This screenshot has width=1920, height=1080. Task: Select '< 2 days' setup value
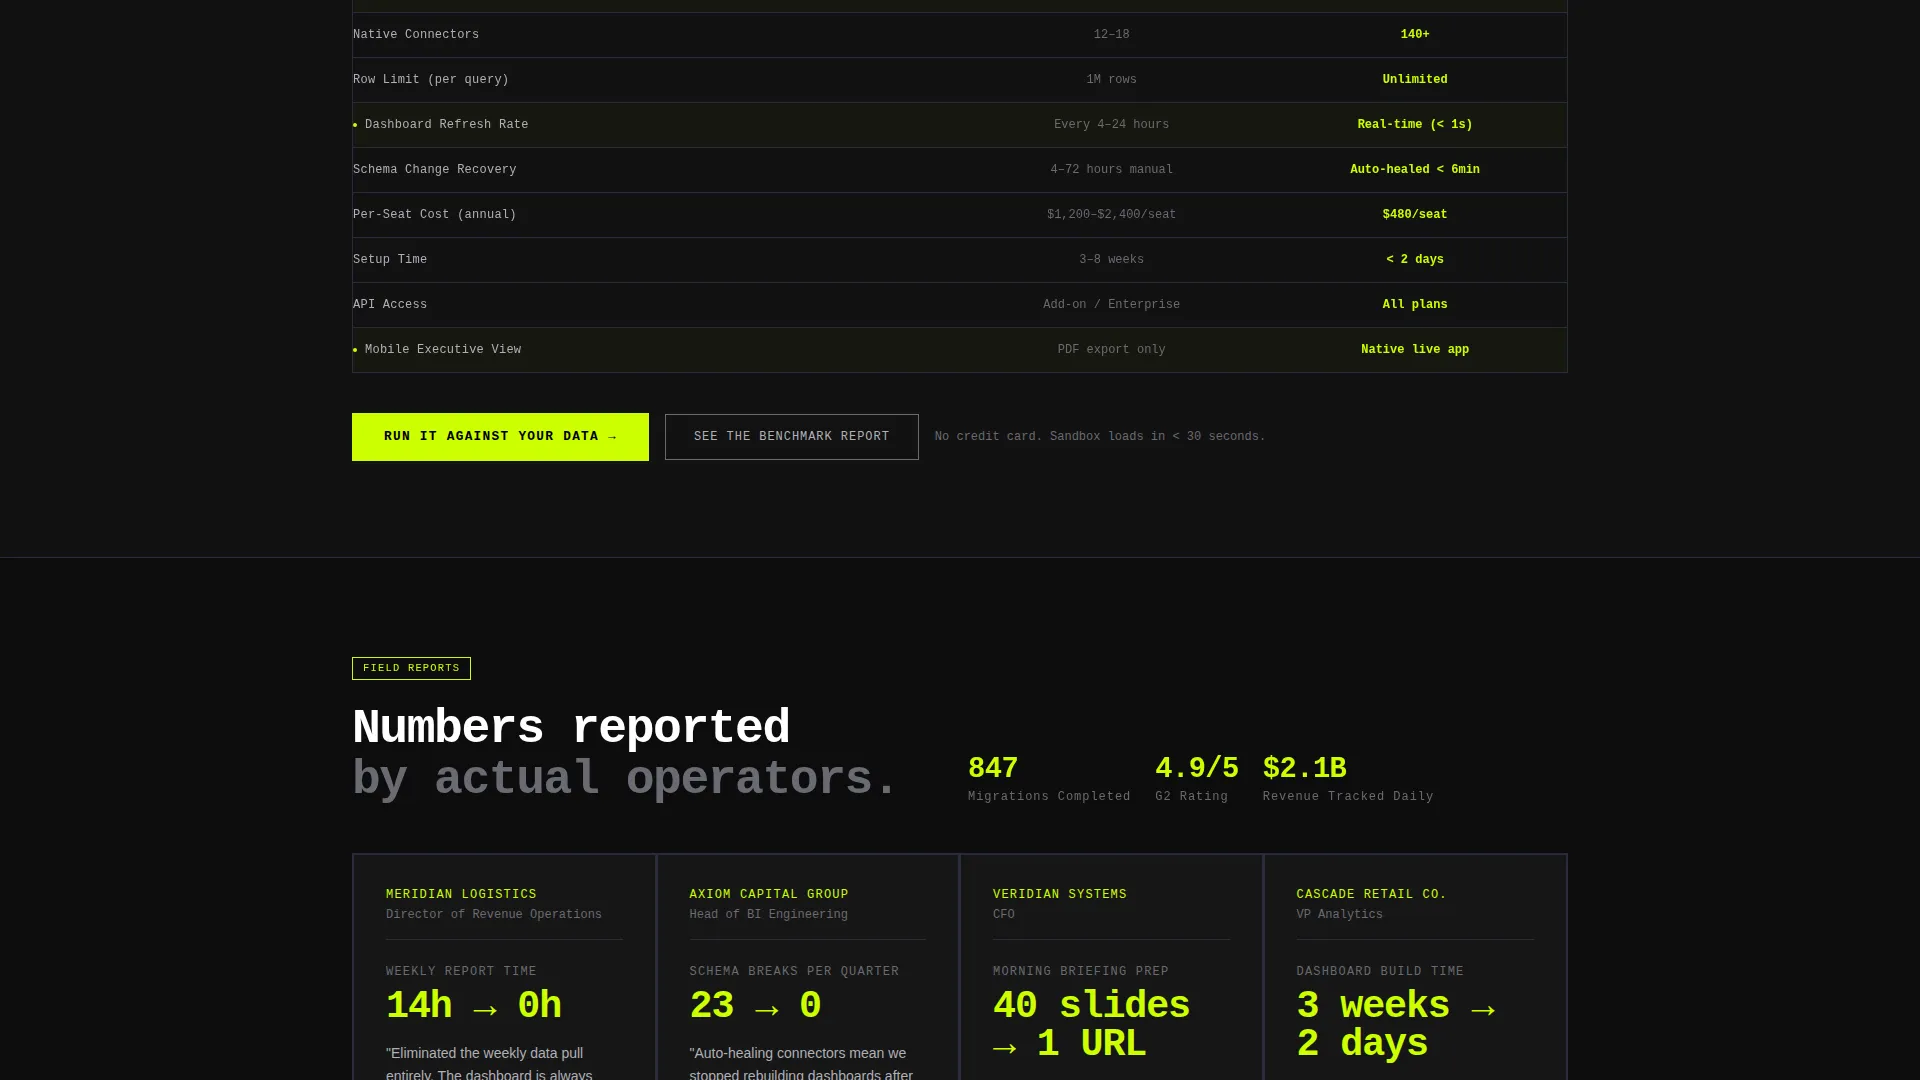(1414, 260)
